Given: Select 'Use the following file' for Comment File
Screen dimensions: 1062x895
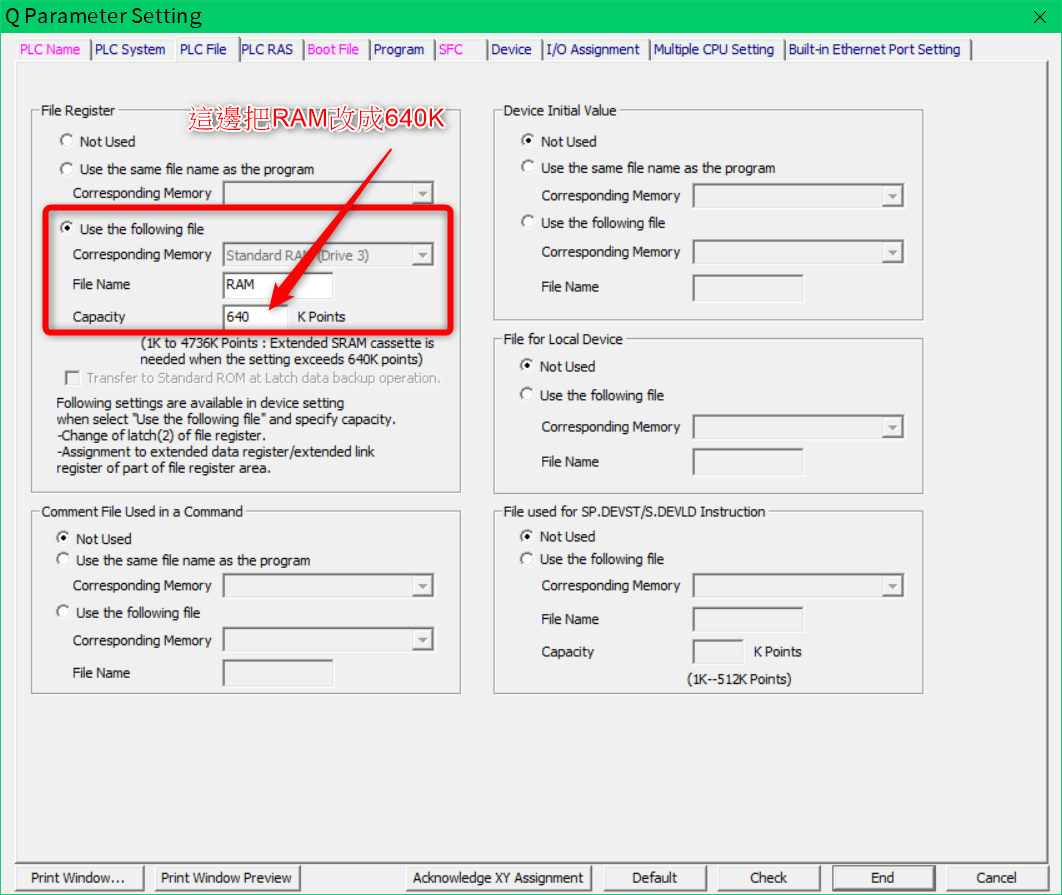Looking at the screenshot, I should click(64, 612).
